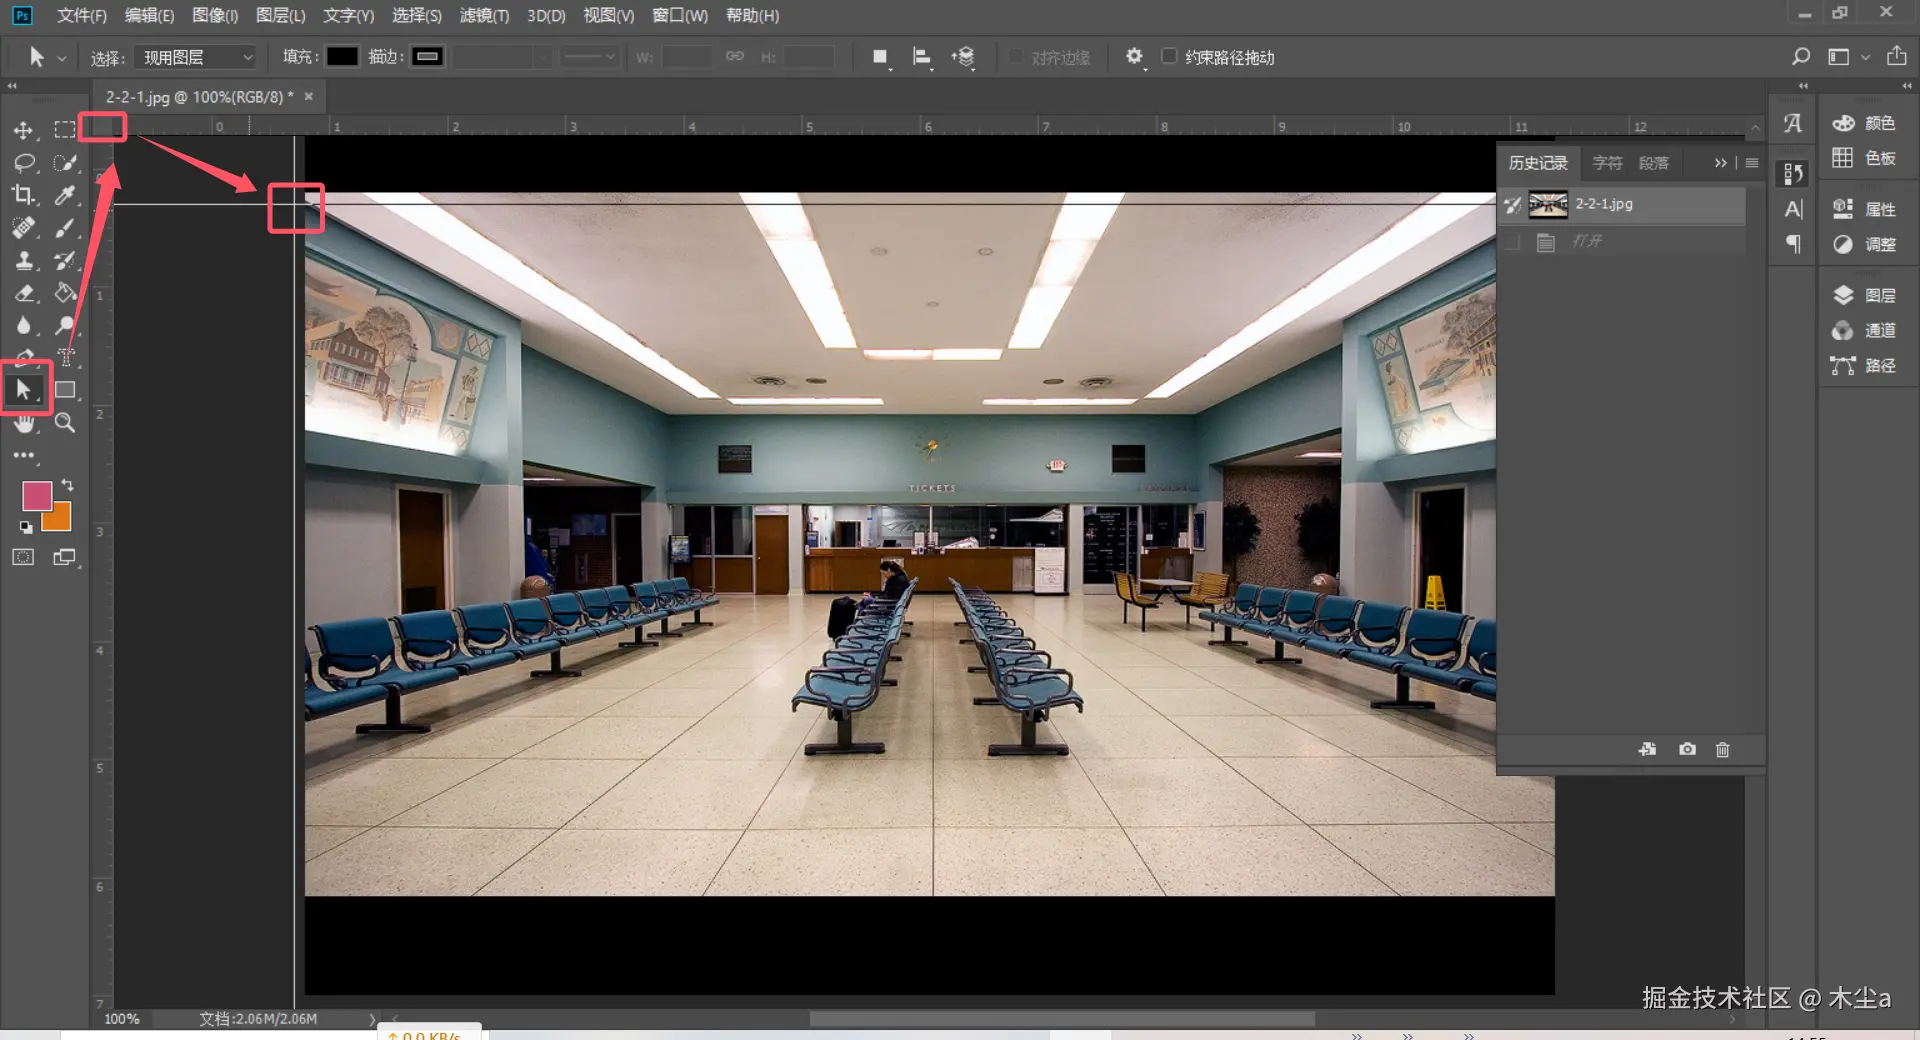Toggle the 对齐边缘 checkbox
1920x1040 pixels.
(x=1015, y=56)
